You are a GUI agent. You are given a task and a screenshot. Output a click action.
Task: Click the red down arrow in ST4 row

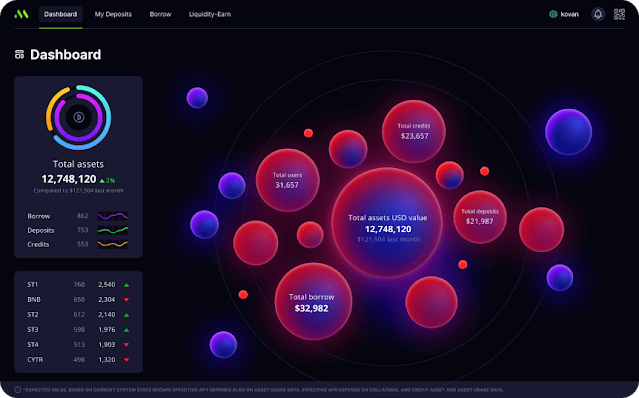click(126, 345)
